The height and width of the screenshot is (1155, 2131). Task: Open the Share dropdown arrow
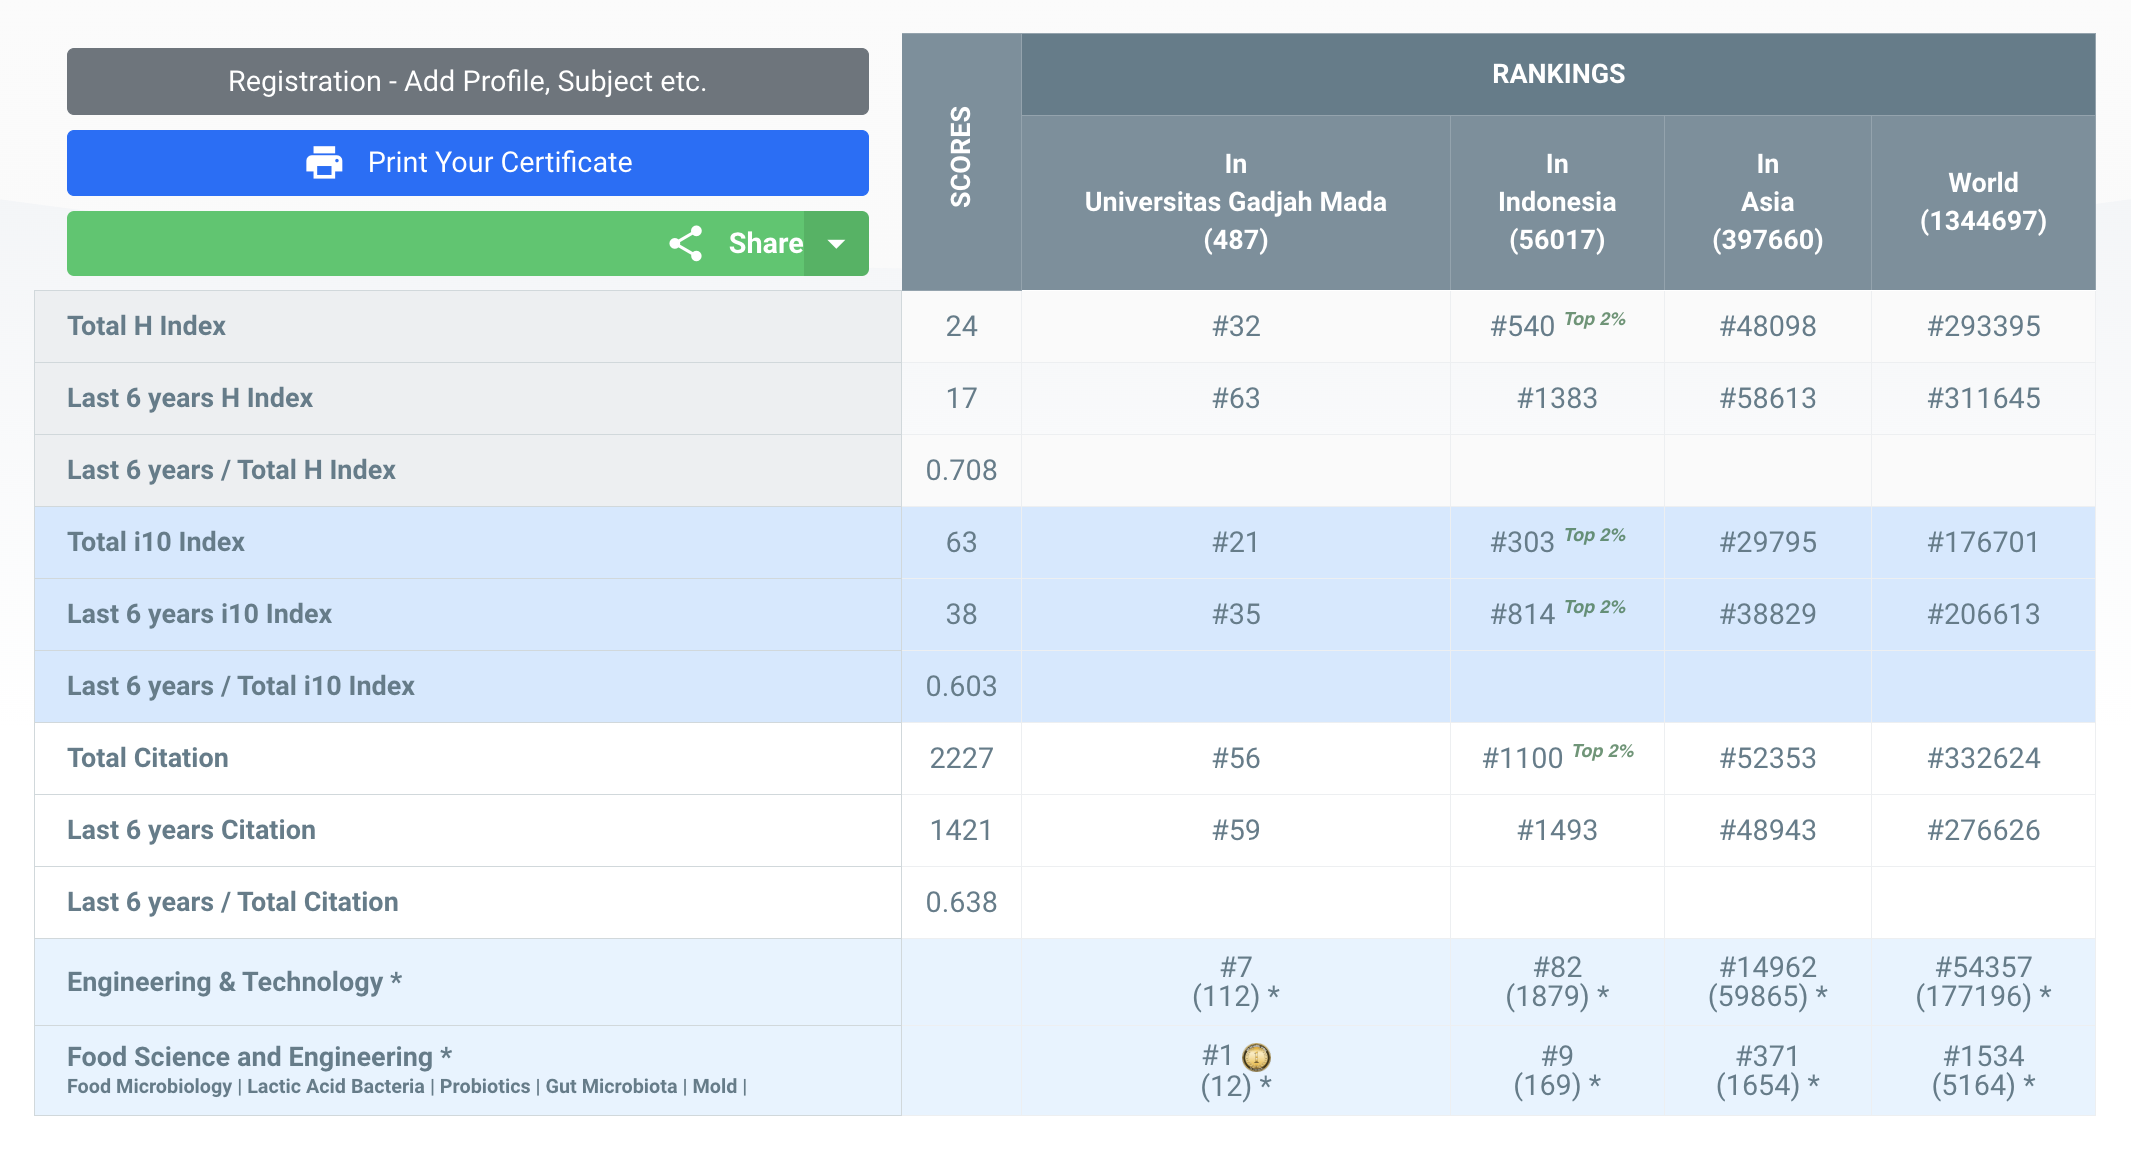837,243
